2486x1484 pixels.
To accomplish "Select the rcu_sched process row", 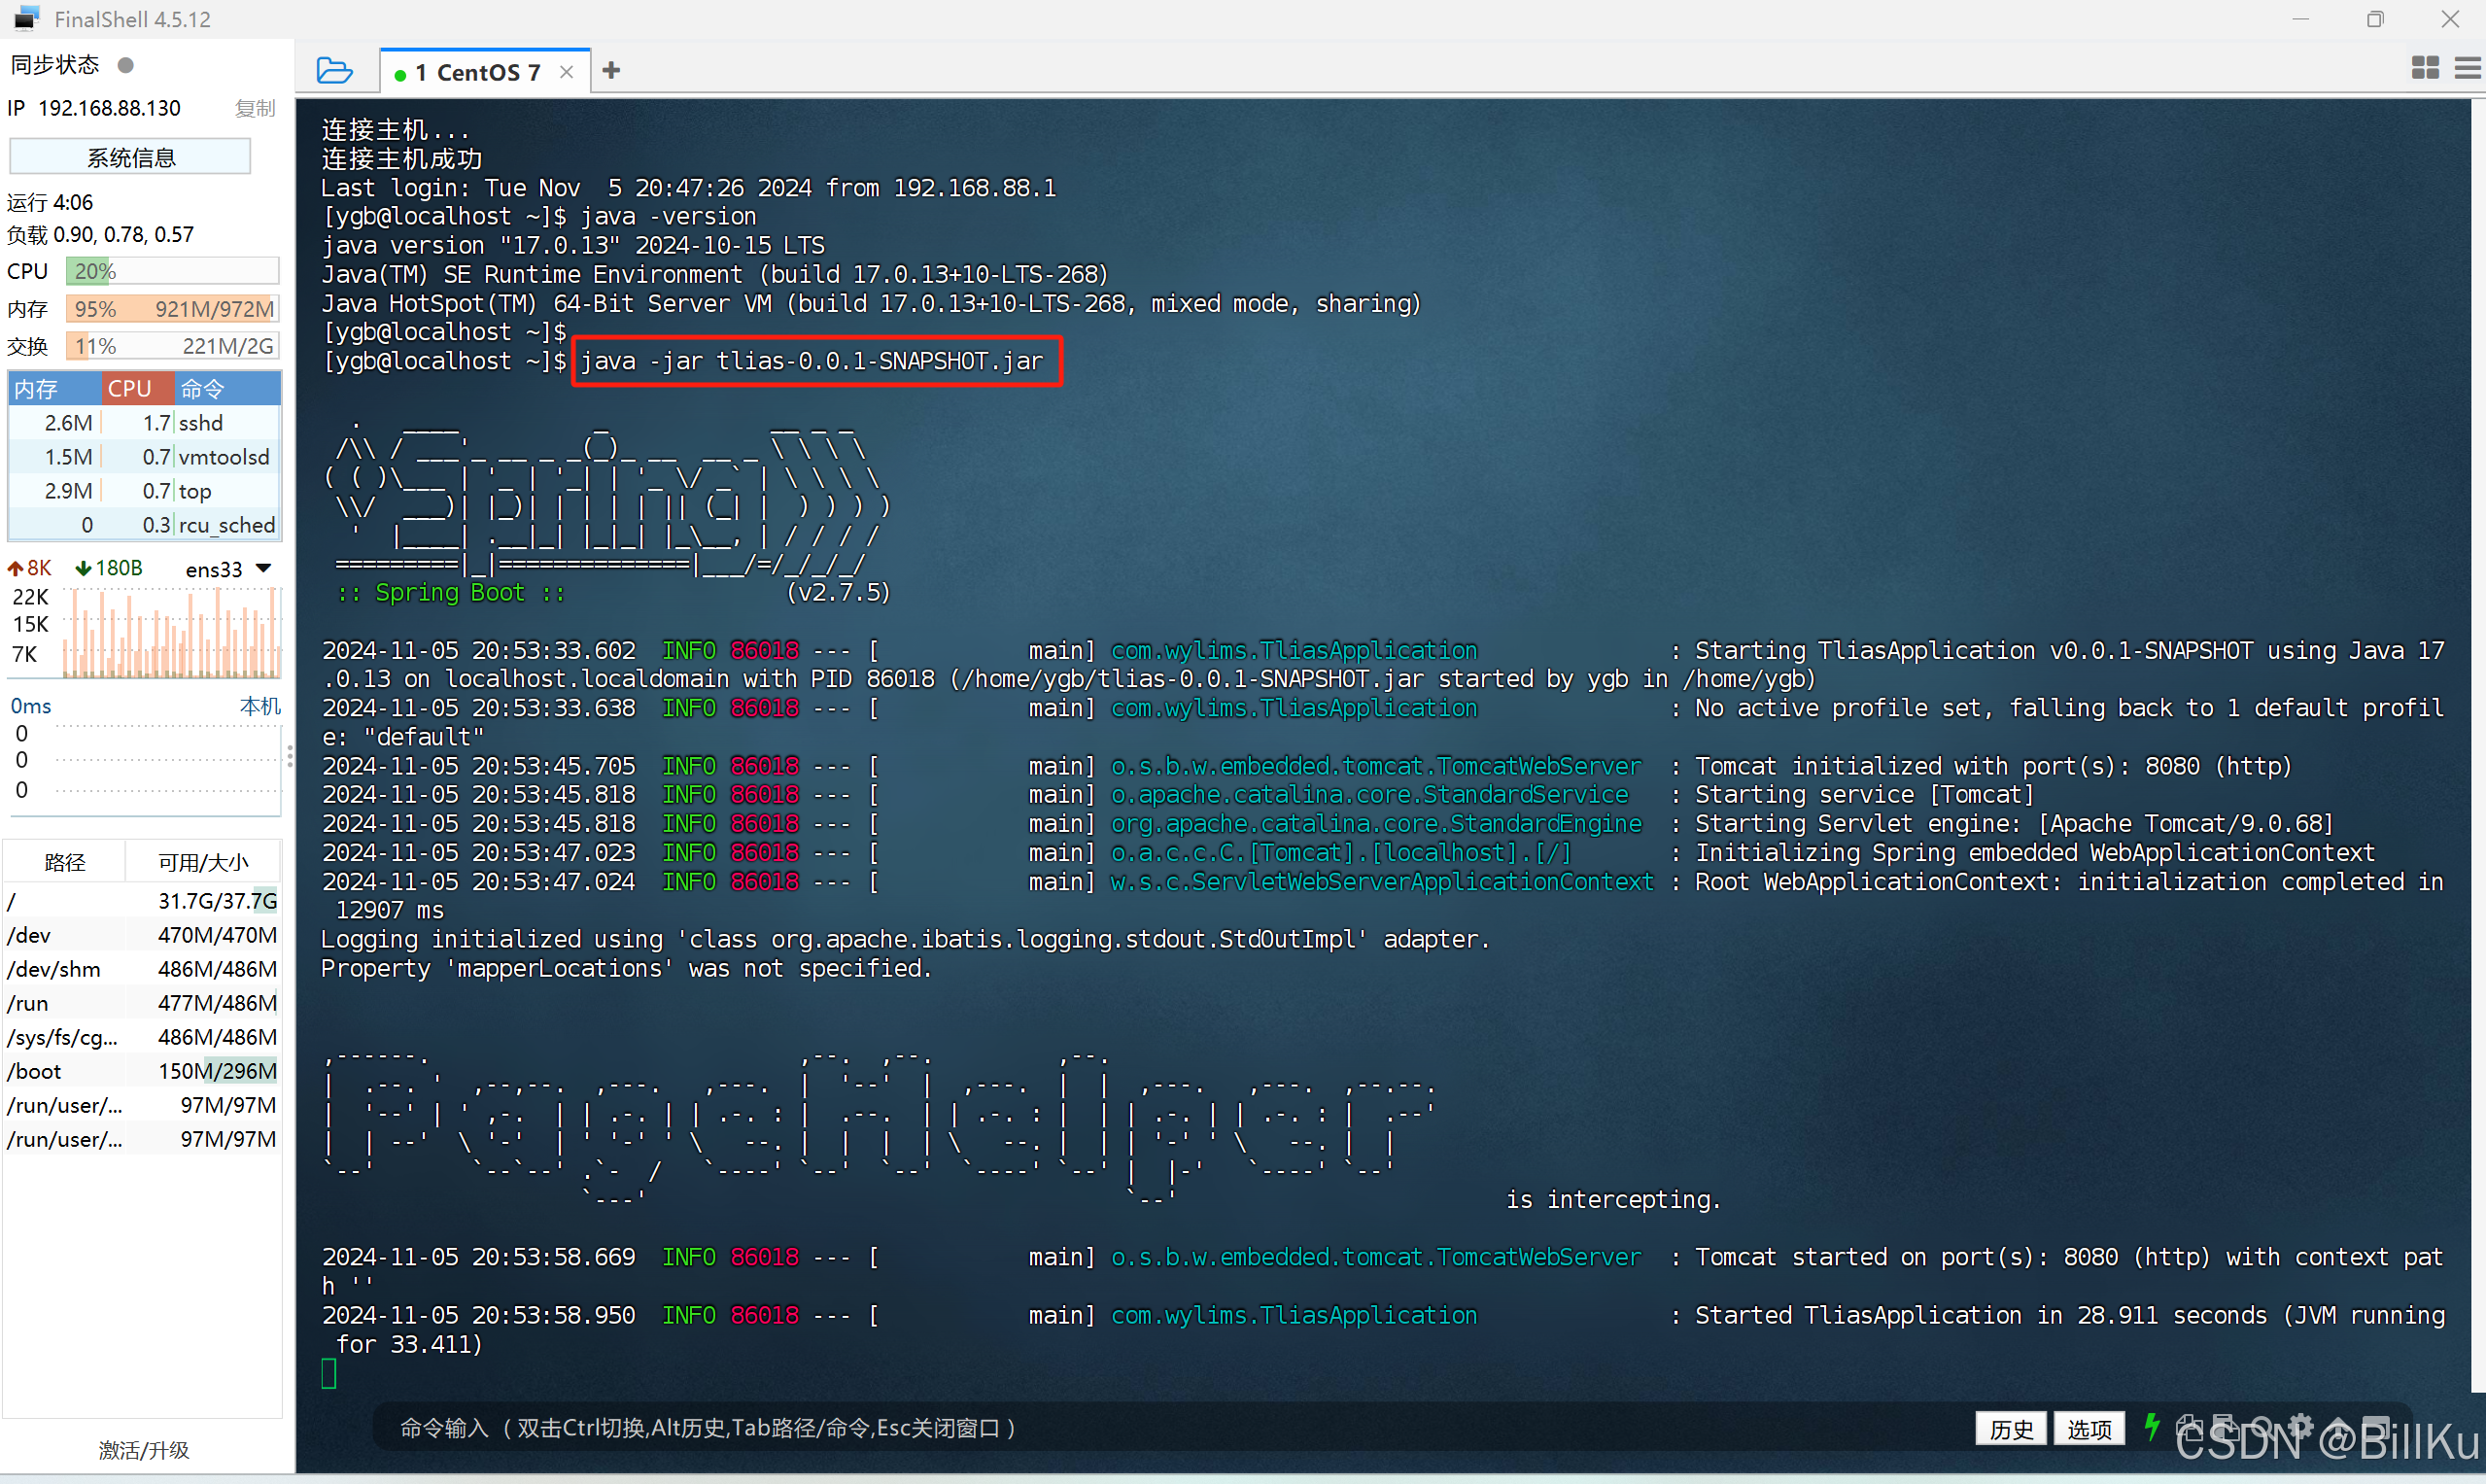I will point(144,525).
